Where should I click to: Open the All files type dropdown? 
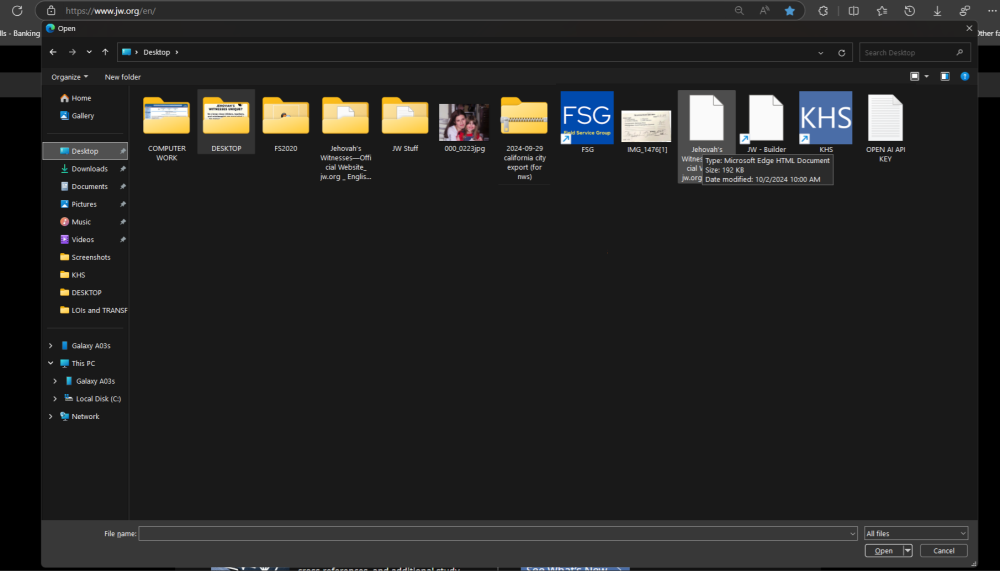click(915, 534)
